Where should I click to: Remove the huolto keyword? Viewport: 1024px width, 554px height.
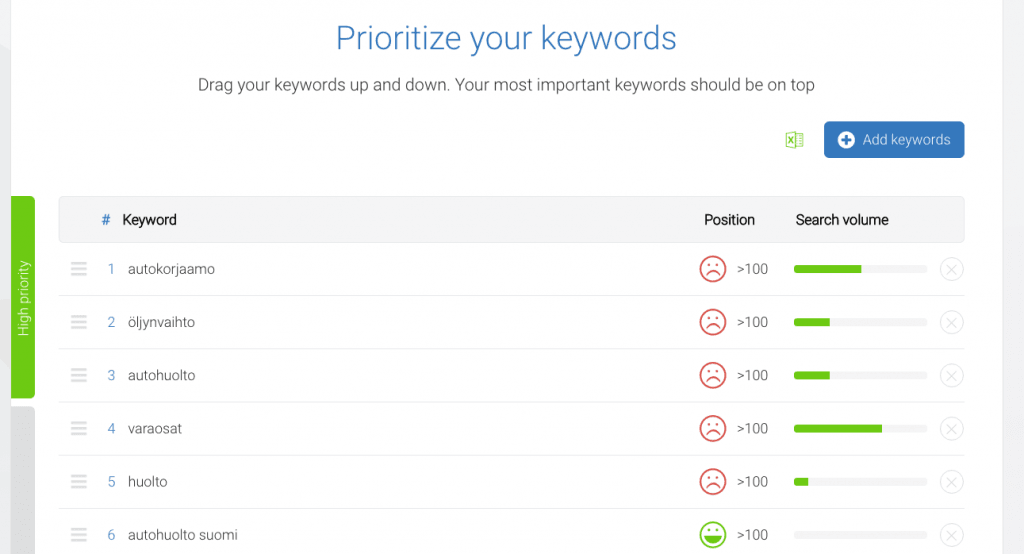(x=952, y=482)
